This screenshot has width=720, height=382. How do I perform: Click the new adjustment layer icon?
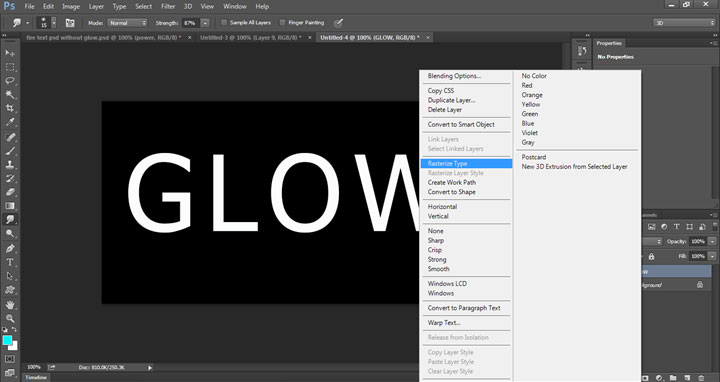[659, 378]
